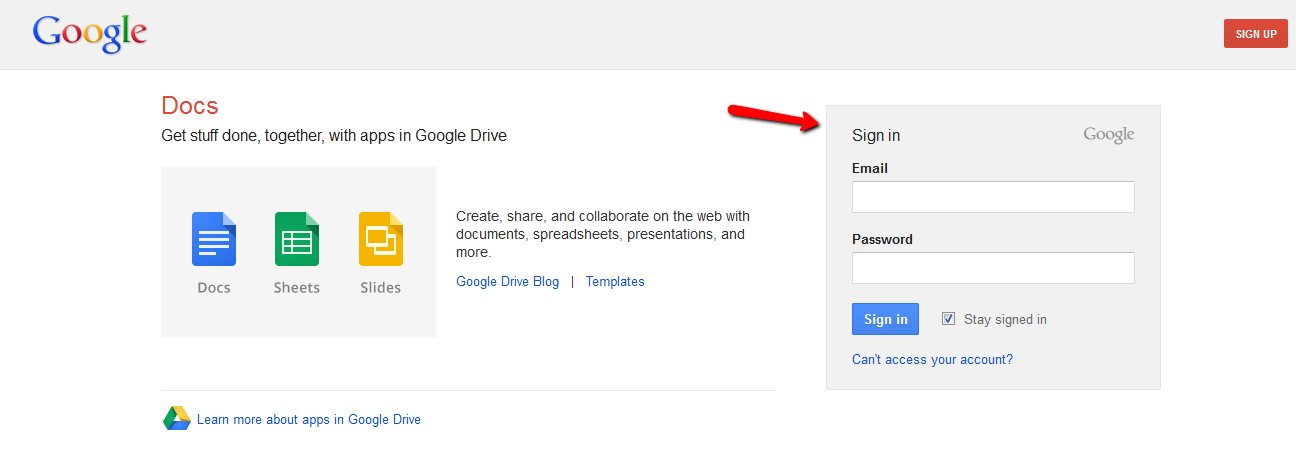1296x453 pixels.
Task: Focus the Email input field
Action: (x=993, y=197)
